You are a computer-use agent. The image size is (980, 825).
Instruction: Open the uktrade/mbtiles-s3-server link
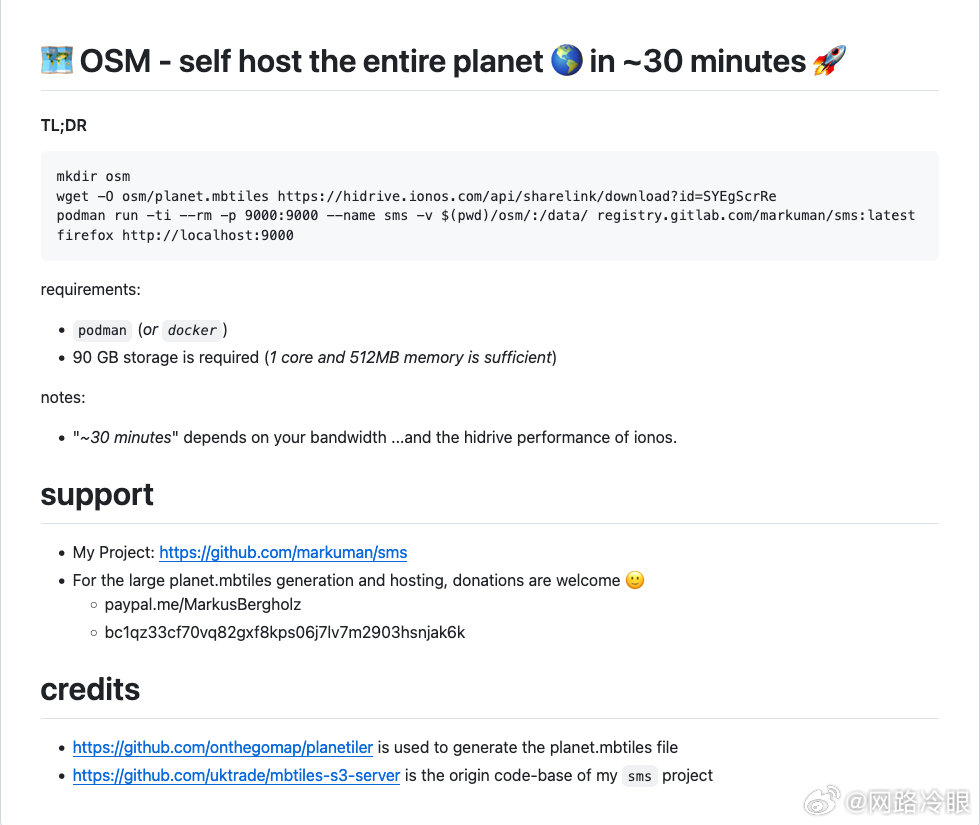236,776
